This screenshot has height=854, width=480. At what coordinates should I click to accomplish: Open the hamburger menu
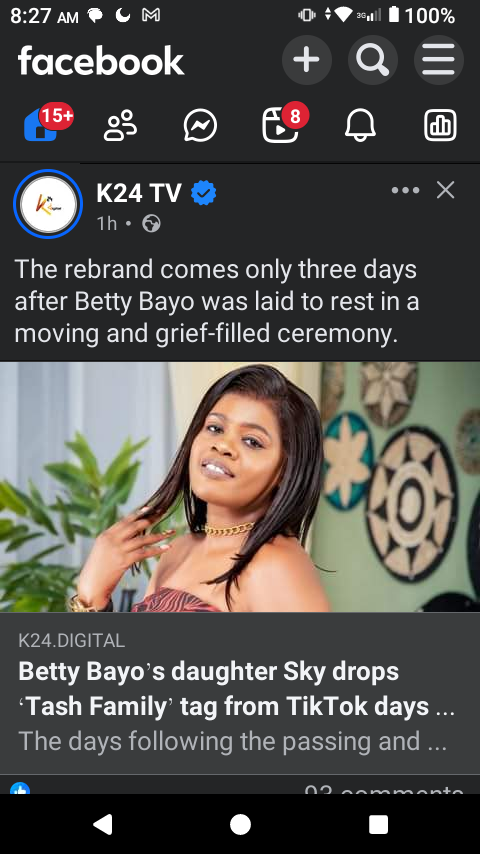point(439,60)
